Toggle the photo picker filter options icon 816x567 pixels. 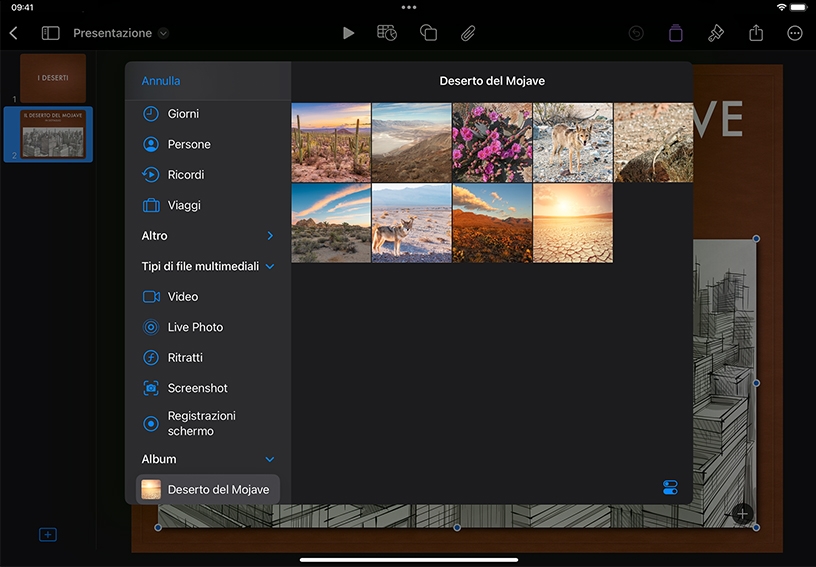[x=670, y=487]
